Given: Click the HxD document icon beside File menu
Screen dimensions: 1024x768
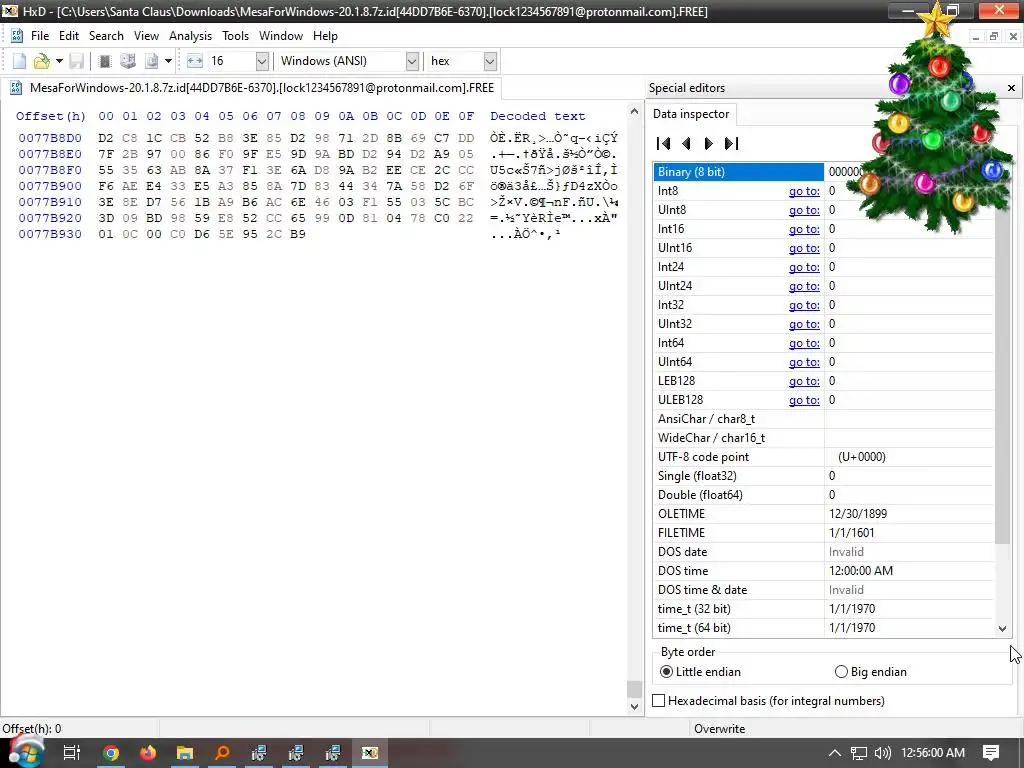Looking at the screenshot, I should click(x=17, y=36).
